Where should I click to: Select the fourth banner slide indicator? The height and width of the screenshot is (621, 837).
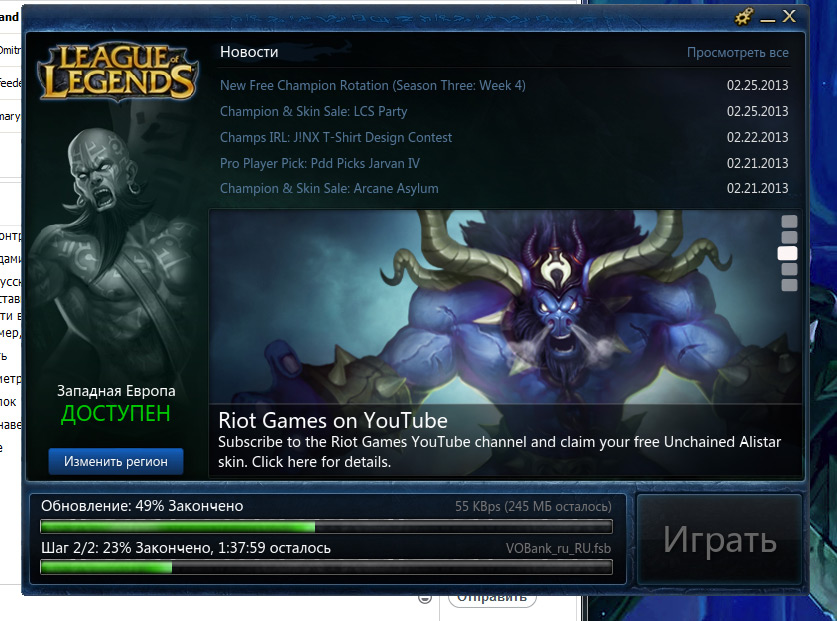(x=789, y=269)
